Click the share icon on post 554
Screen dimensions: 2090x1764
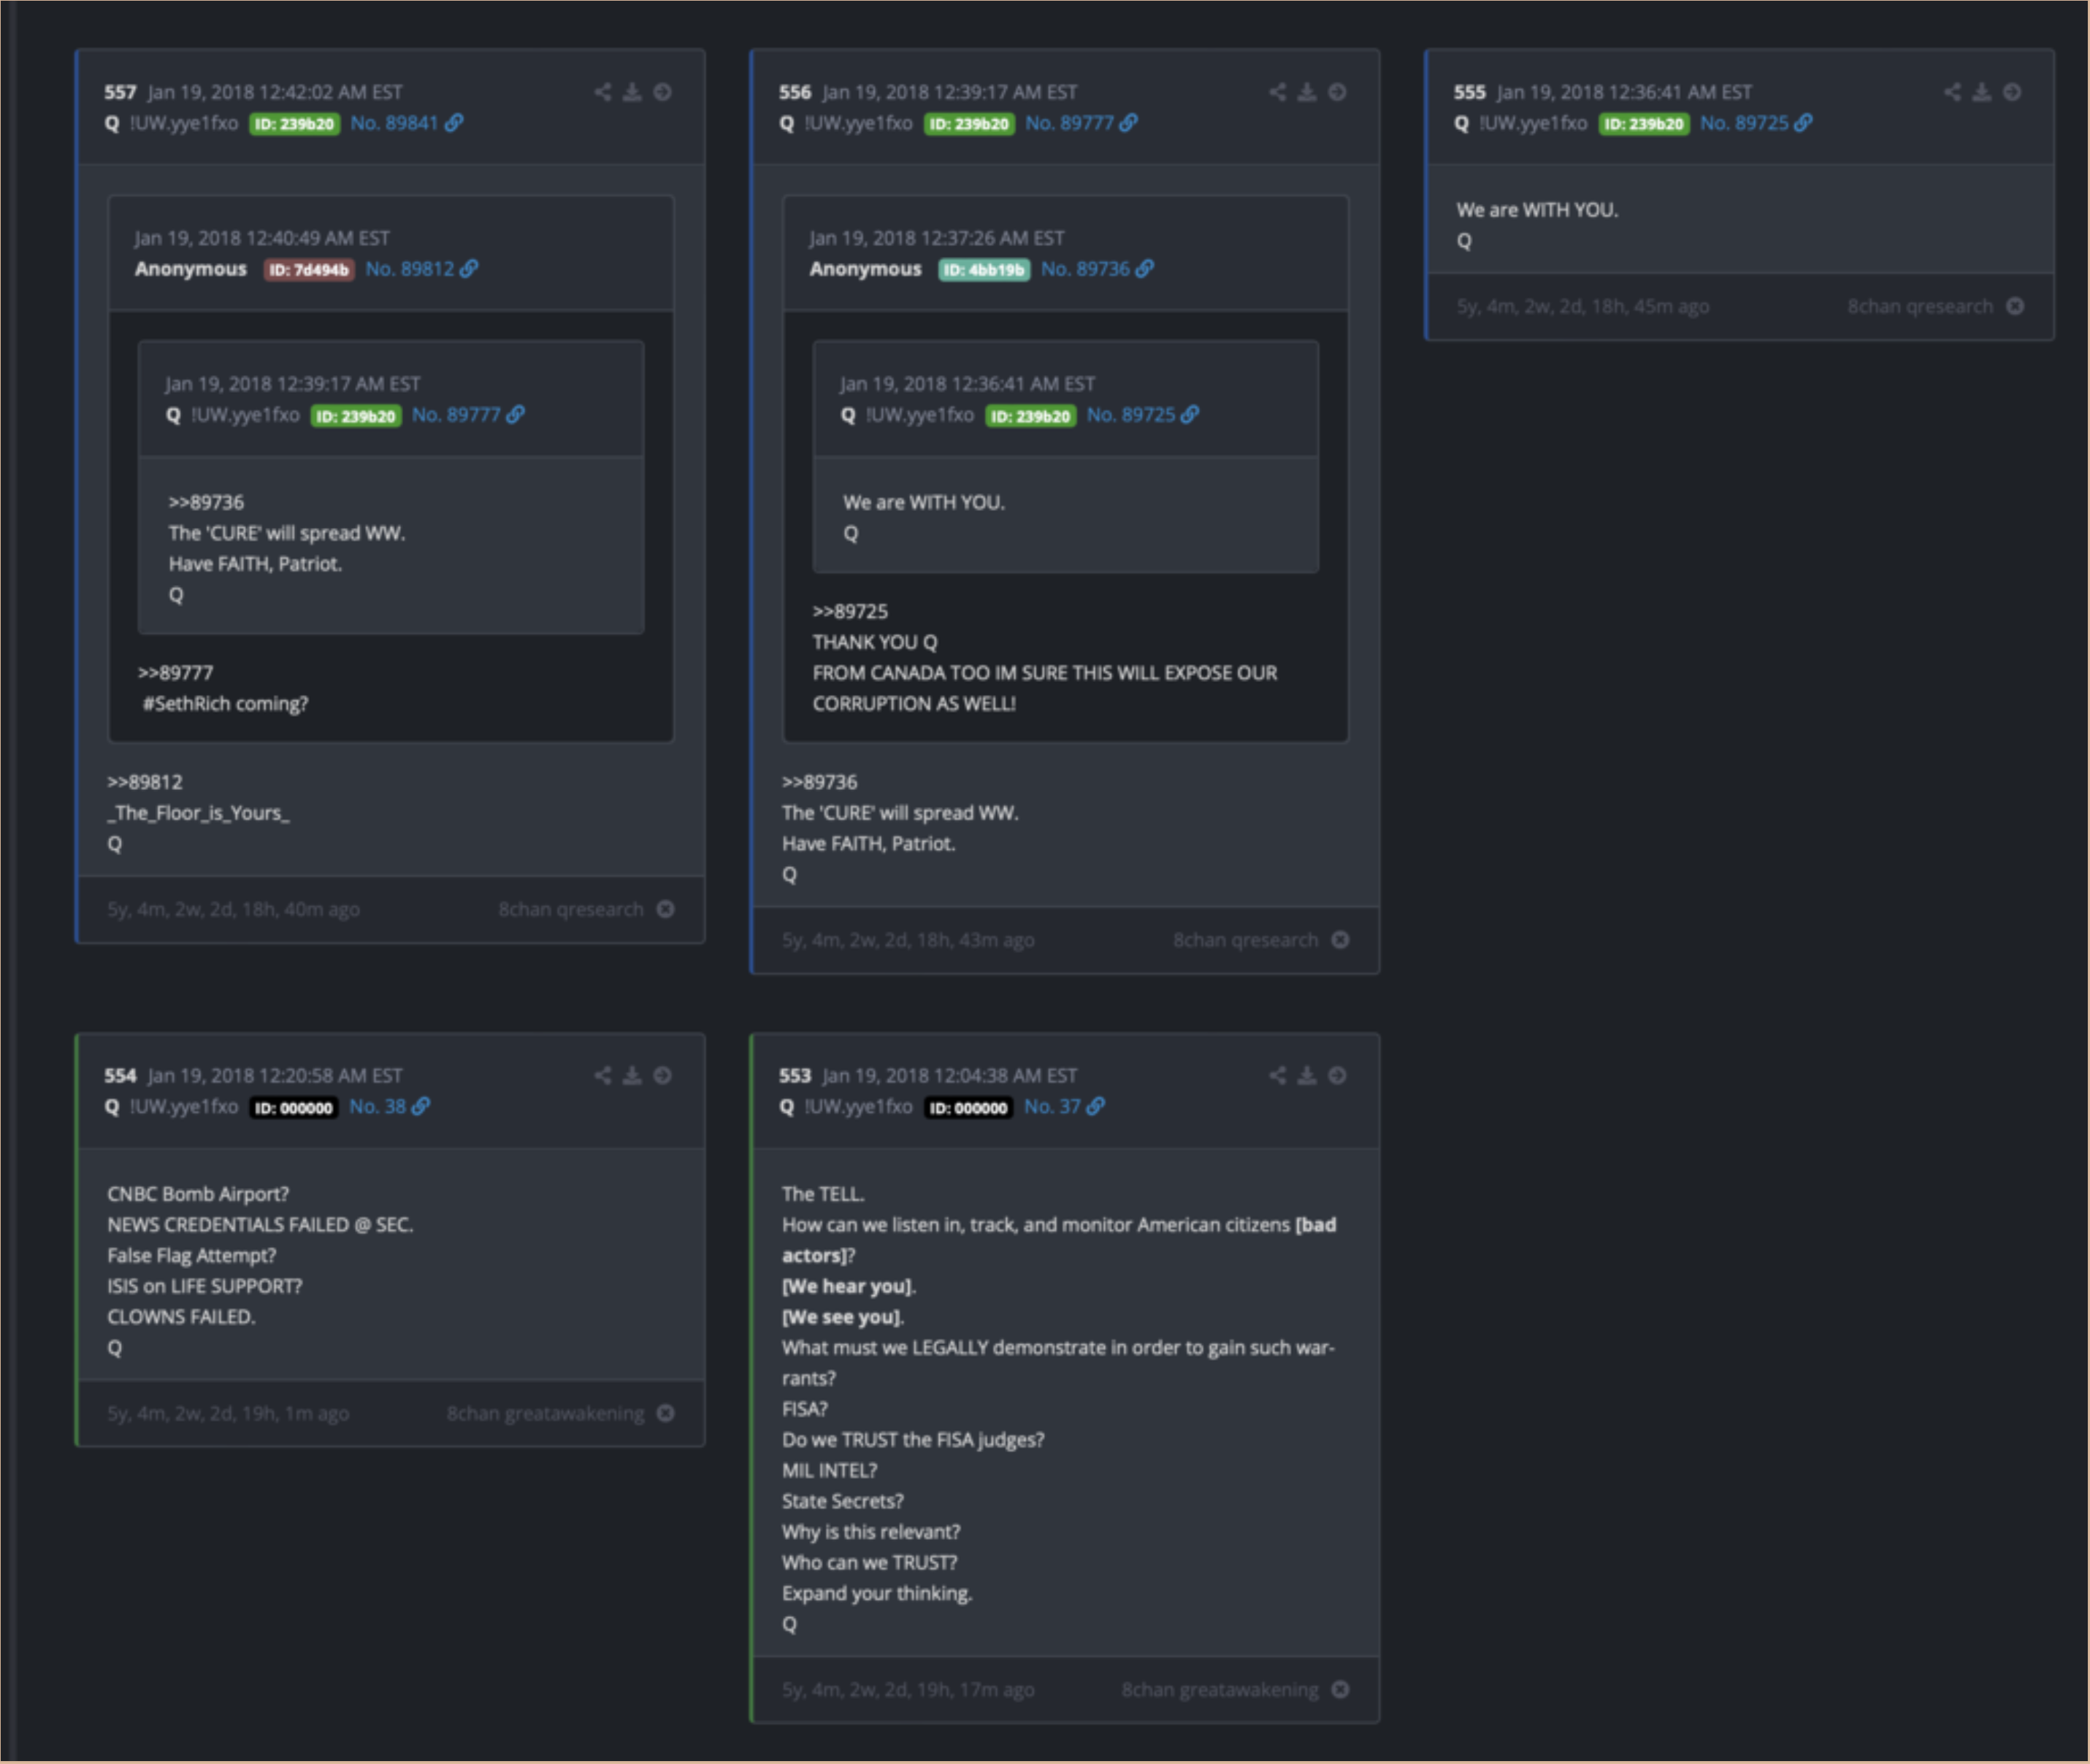coord(602,1075)
